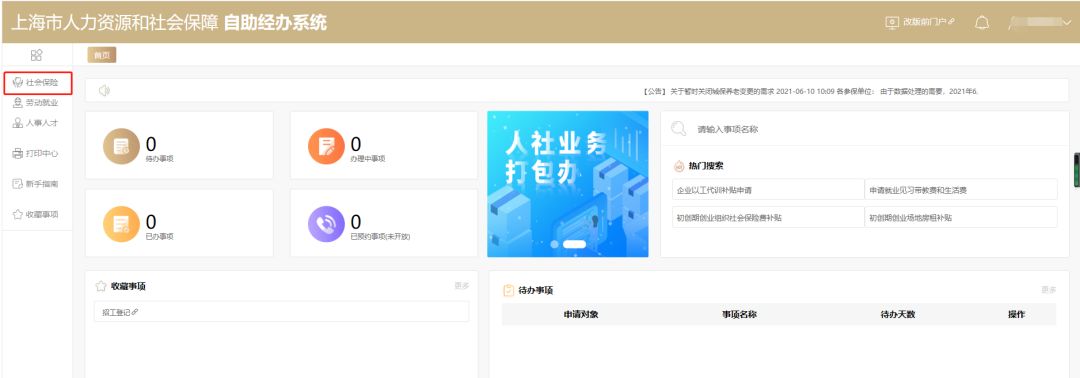The width and height of the screenshot is (1080, 378).
Task: Click the purple phone 已预约事项 icon
Action: pyautogui.click(x=326, y=224)
